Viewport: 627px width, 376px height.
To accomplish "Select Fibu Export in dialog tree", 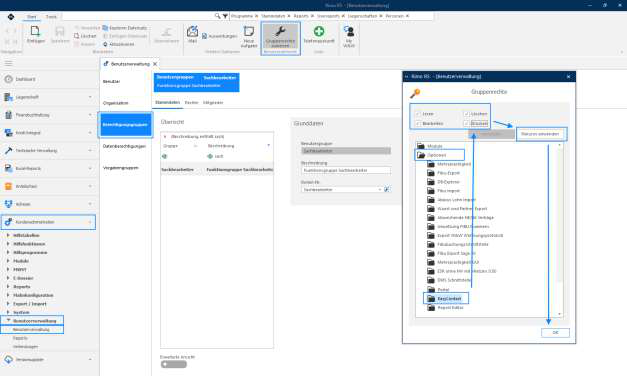I will point(449,173).
